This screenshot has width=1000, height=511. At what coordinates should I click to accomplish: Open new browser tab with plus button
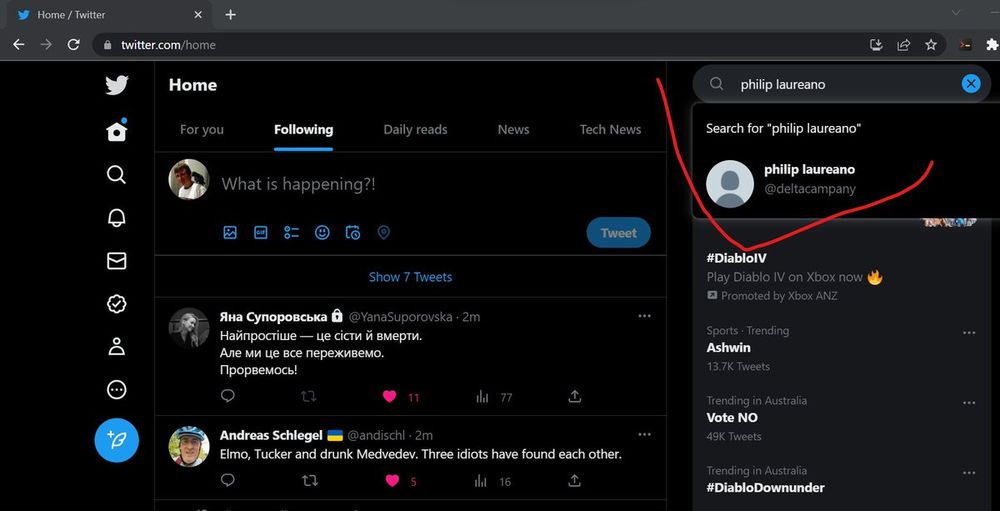(231, 15)
